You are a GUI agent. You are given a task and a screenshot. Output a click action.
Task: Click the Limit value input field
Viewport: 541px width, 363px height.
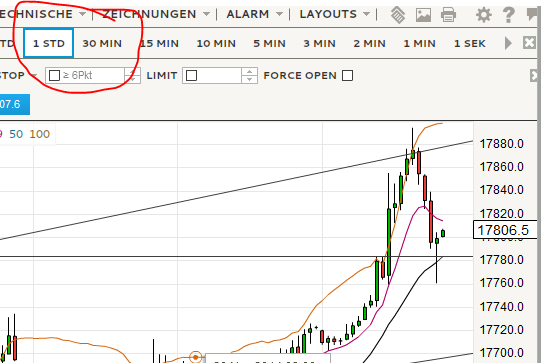click(212, 75)
